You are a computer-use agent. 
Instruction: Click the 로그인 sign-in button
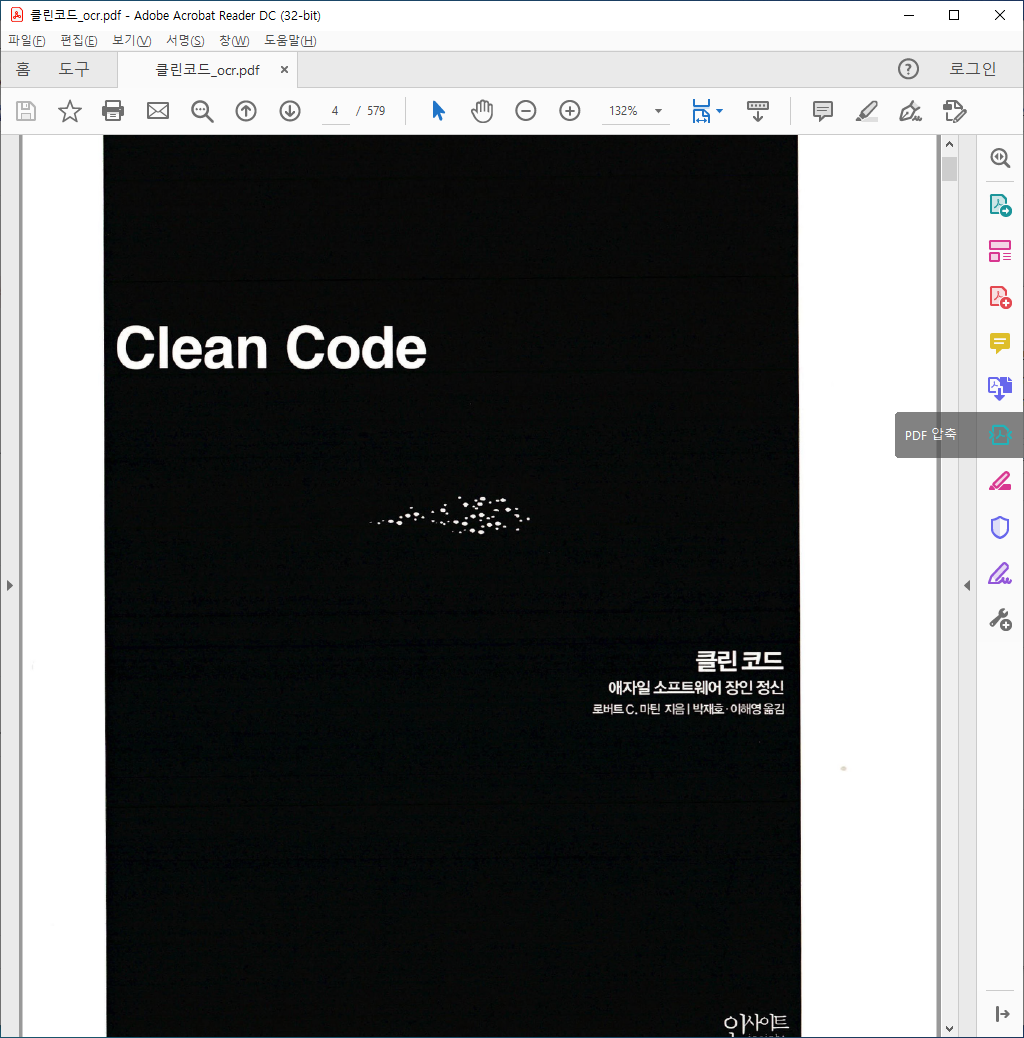[x=972, y=69]
